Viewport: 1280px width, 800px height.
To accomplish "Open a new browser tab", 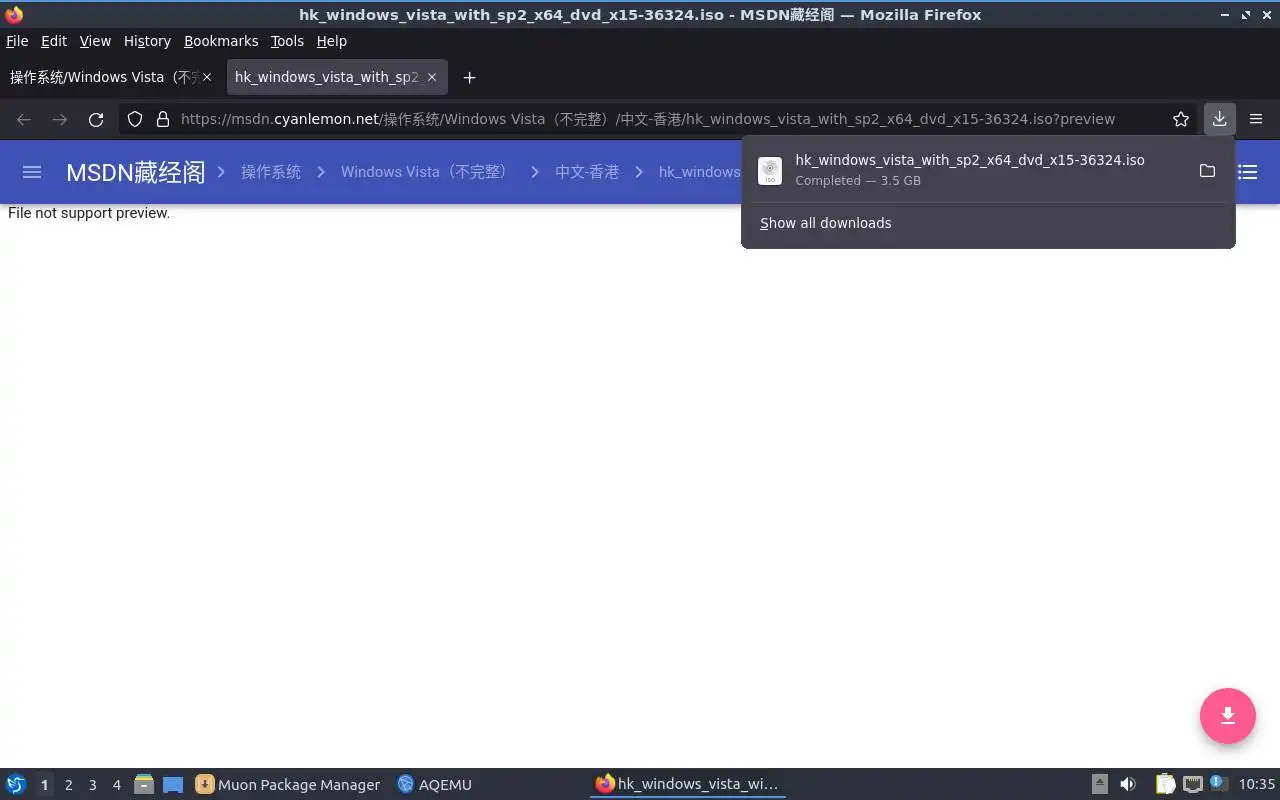I will click(x=469, y=77).
